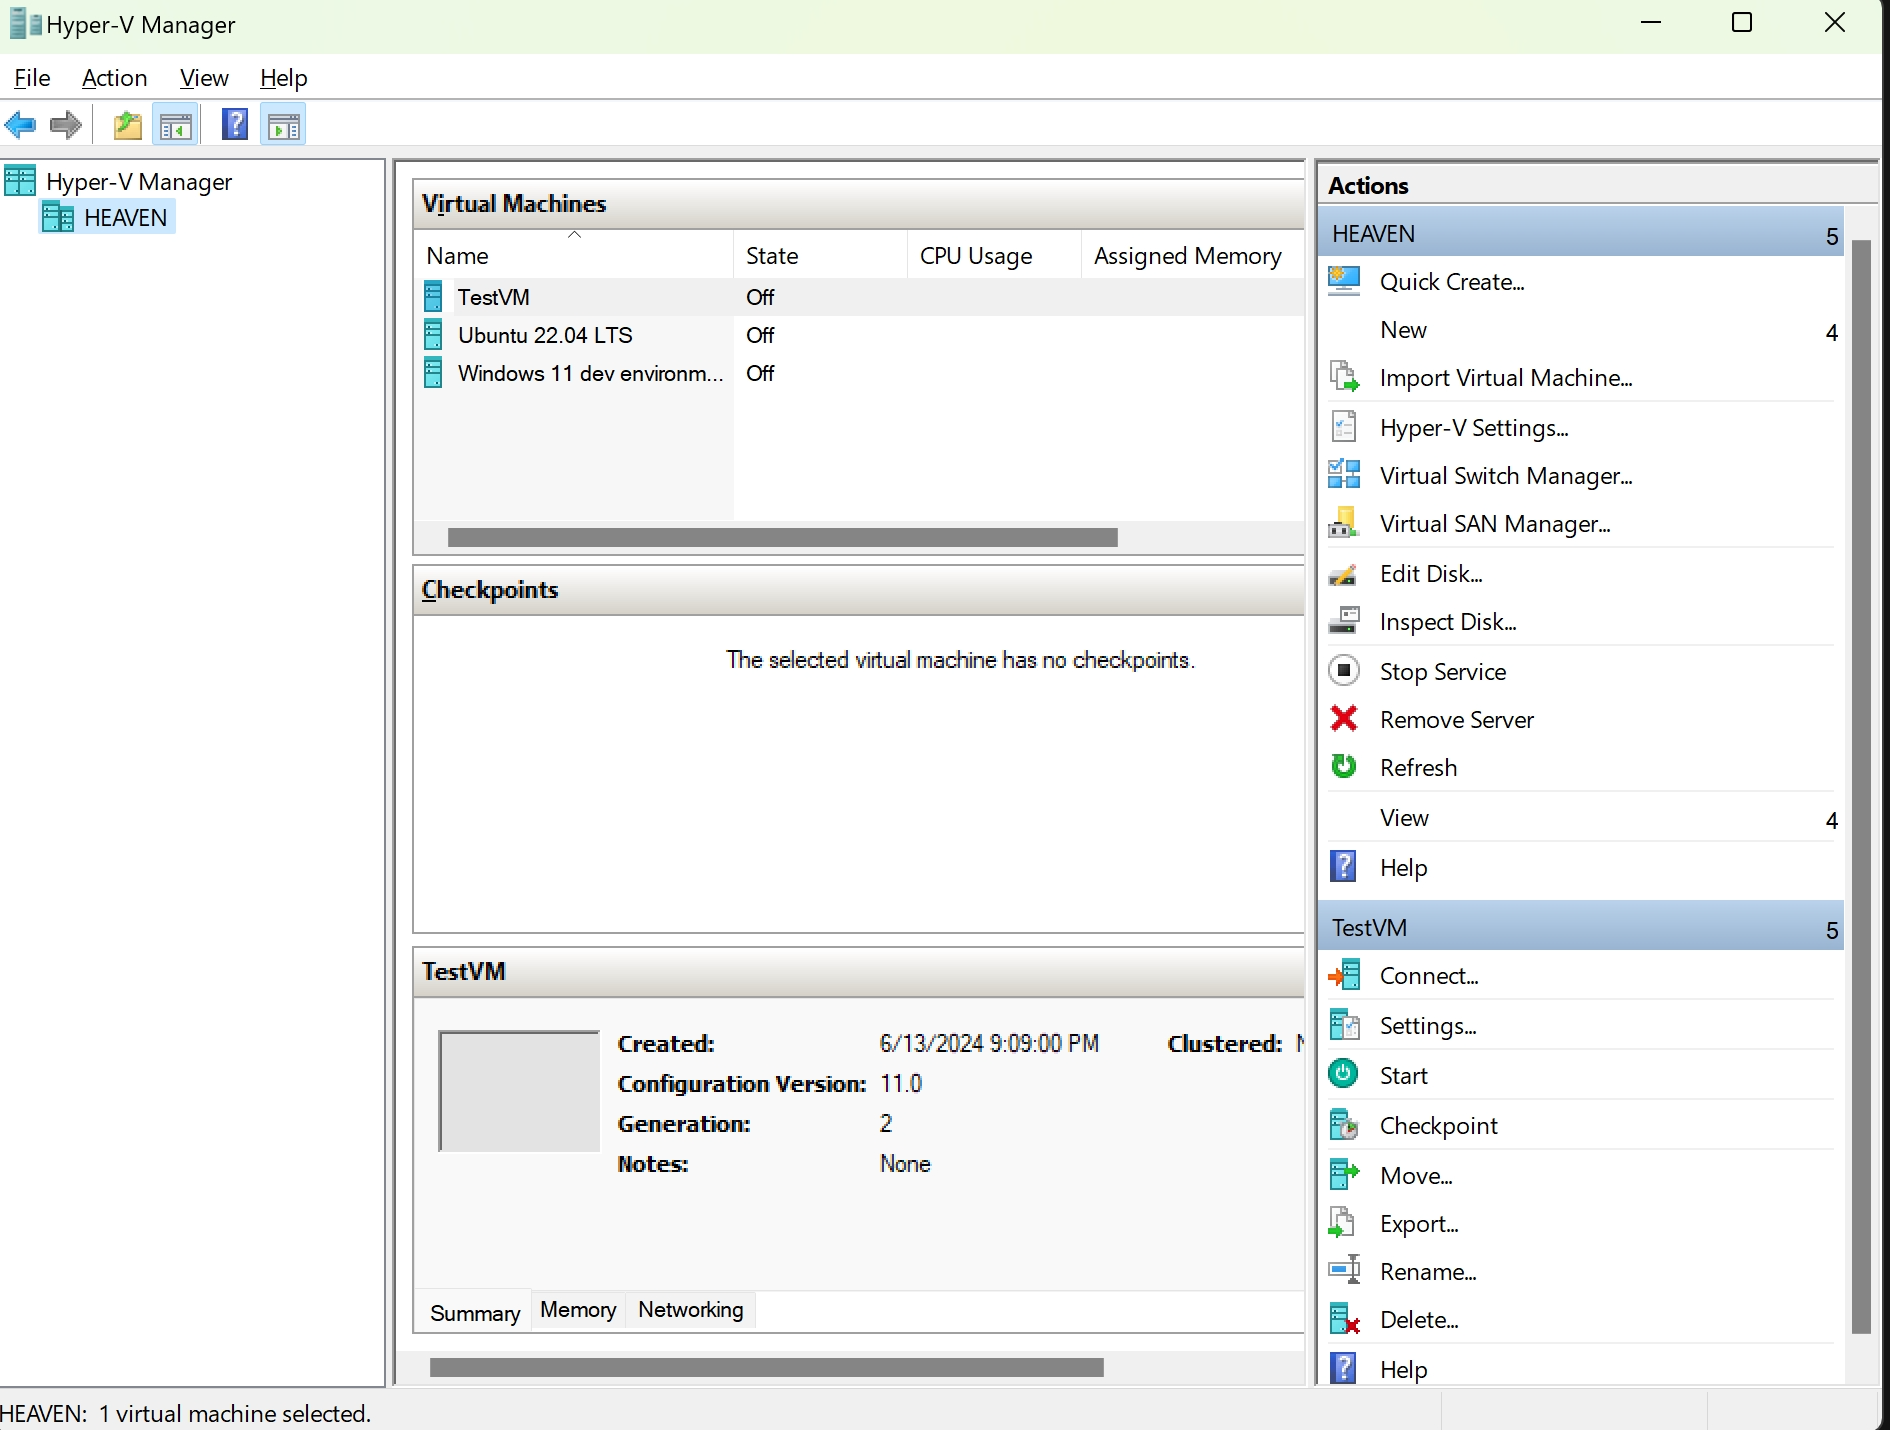
Task: Click the Virtual Machines list horizontal scrollbar
Action: (783, 537)
